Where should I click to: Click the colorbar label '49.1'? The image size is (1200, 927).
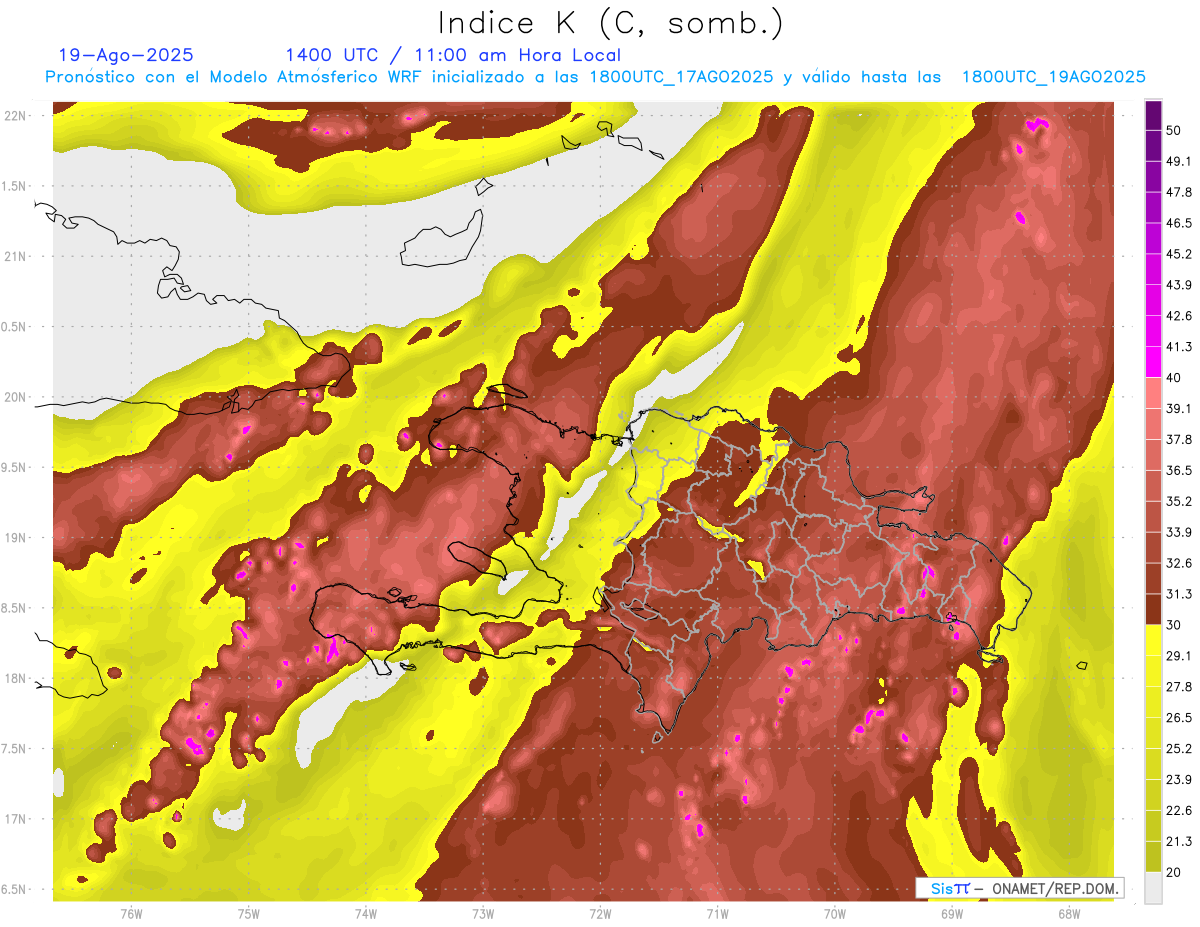click(1178, 161)
